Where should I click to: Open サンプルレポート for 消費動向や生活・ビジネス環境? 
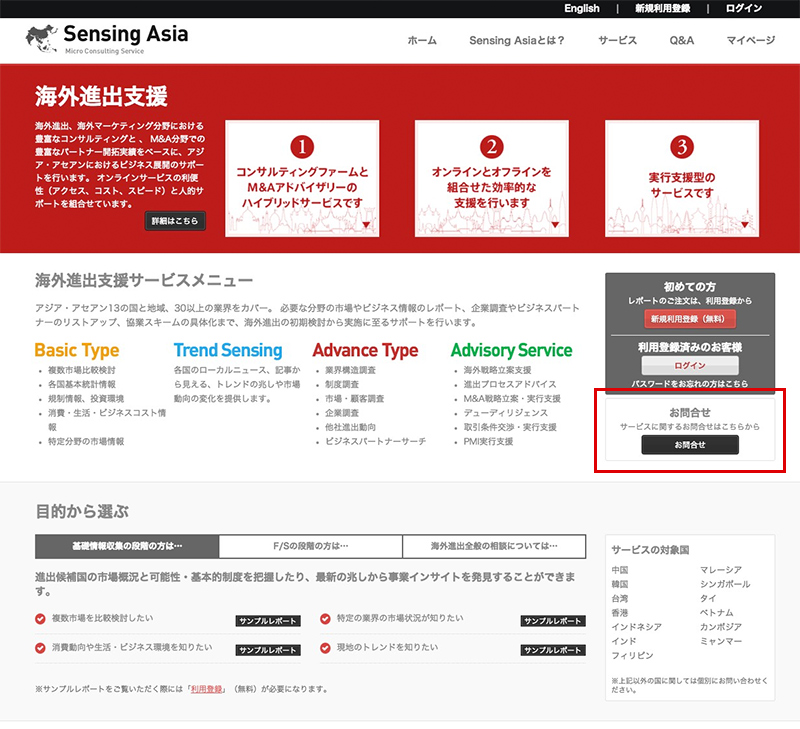coord(268,650)
